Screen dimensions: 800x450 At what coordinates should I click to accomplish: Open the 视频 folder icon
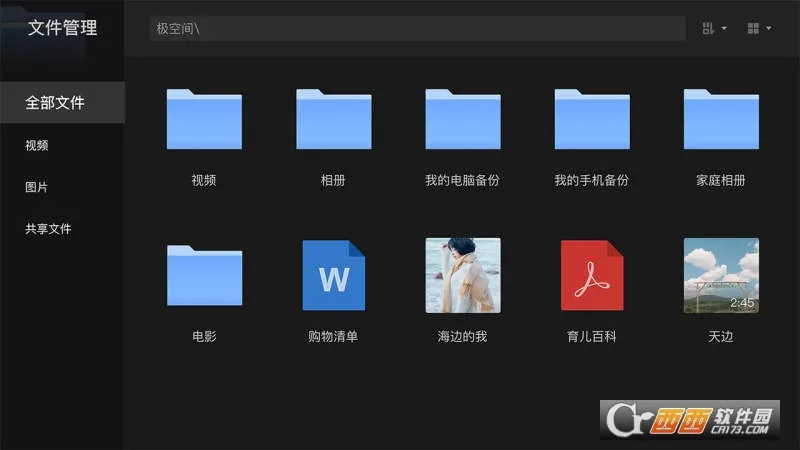[204, 119]
